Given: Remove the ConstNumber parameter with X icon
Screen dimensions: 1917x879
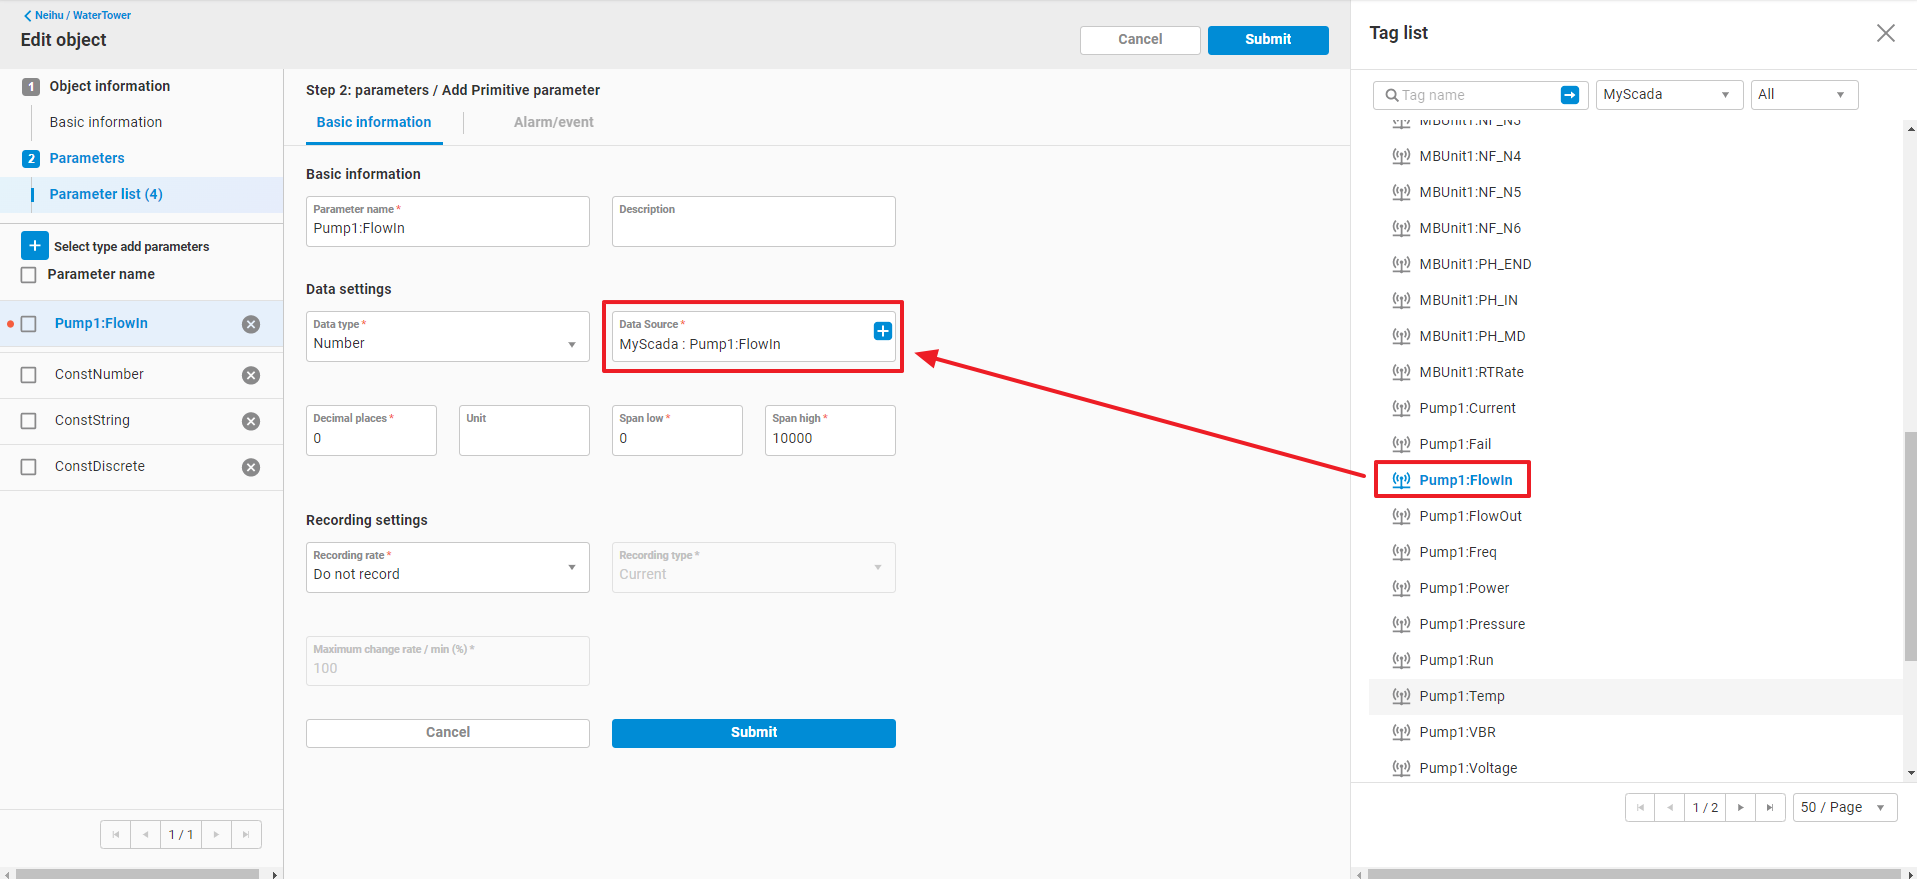Looking at the screenshot, I should (x=251, y=375).
